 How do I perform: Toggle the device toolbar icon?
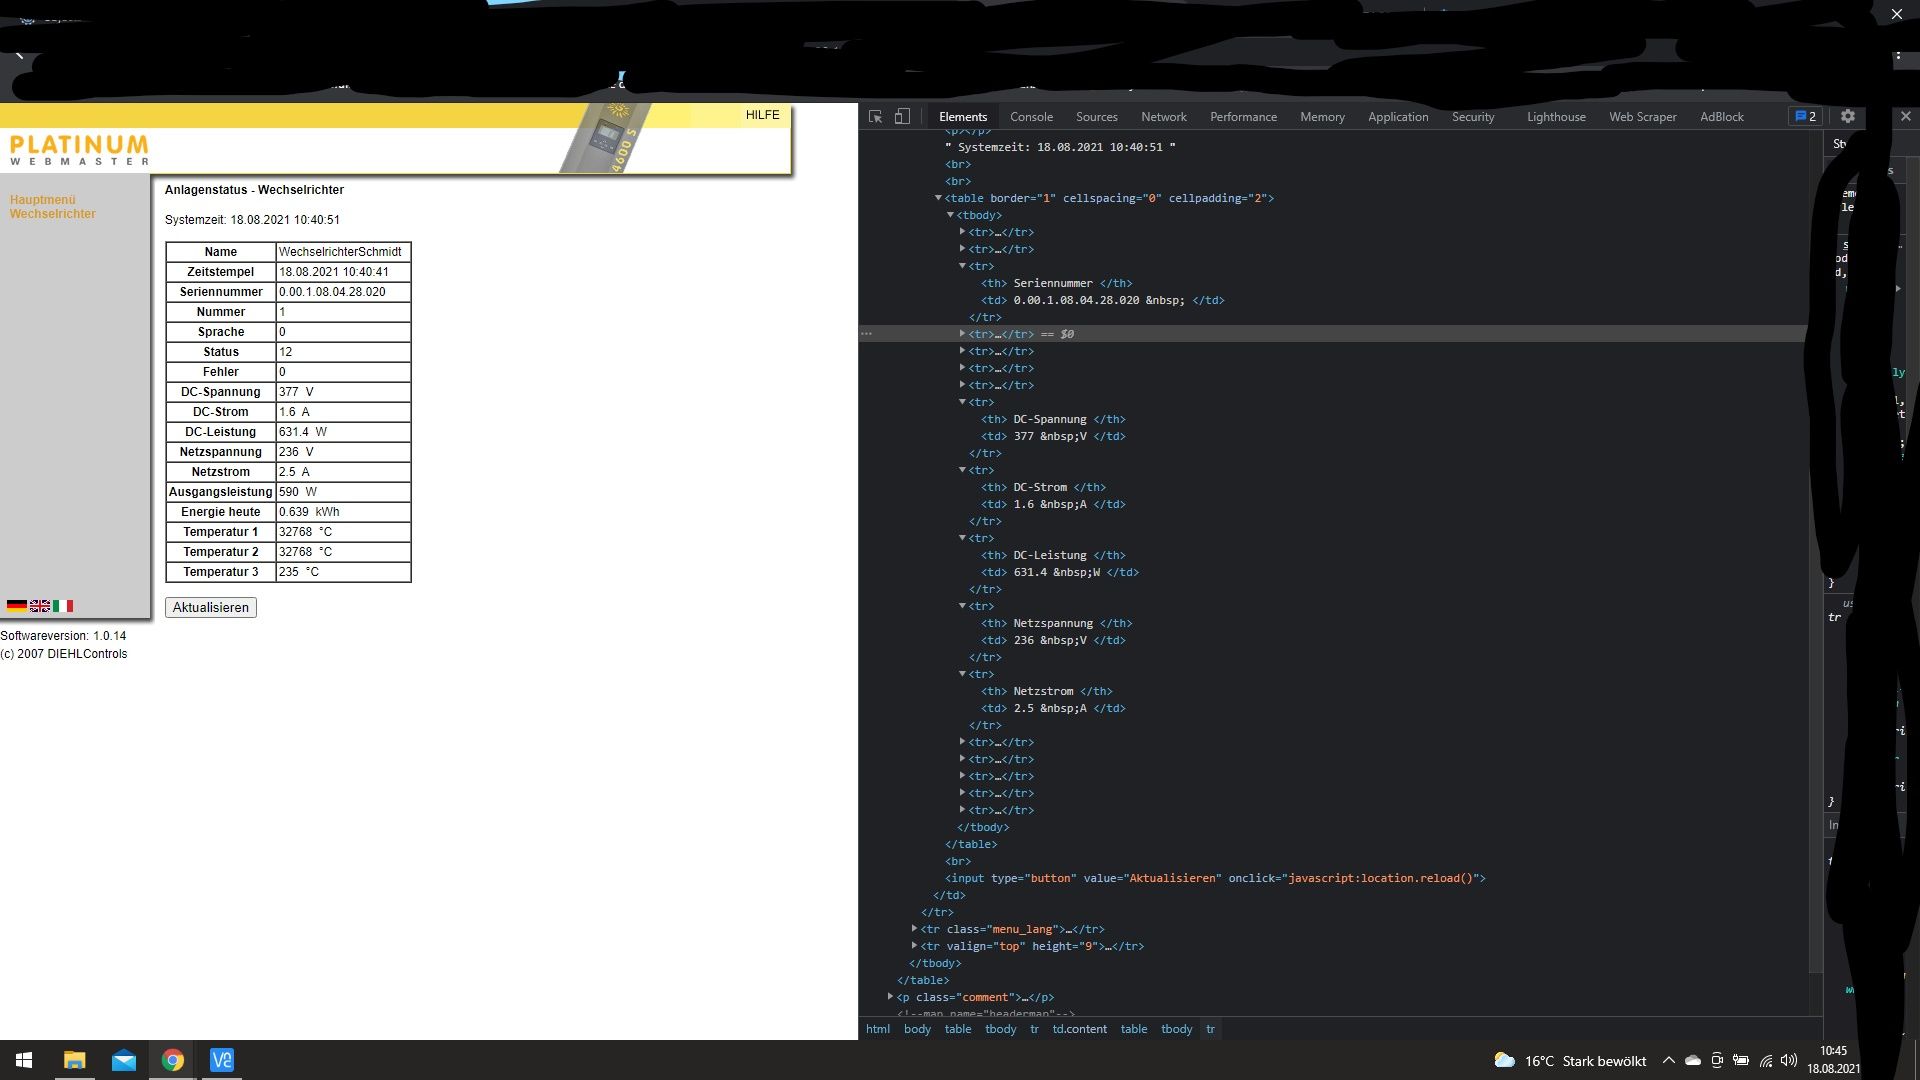(902, 117)
